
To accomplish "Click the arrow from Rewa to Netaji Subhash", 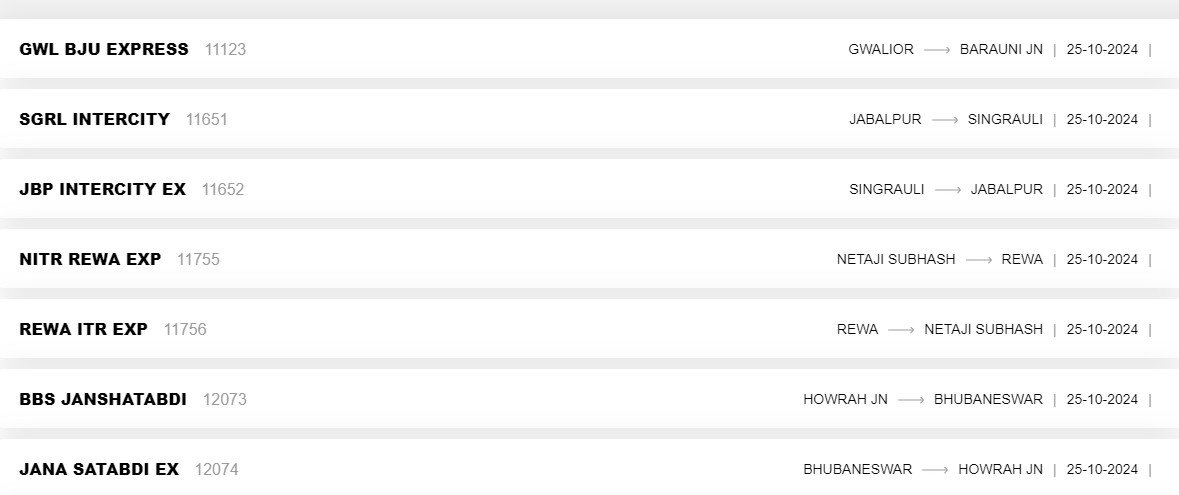I will click(901, 329).
